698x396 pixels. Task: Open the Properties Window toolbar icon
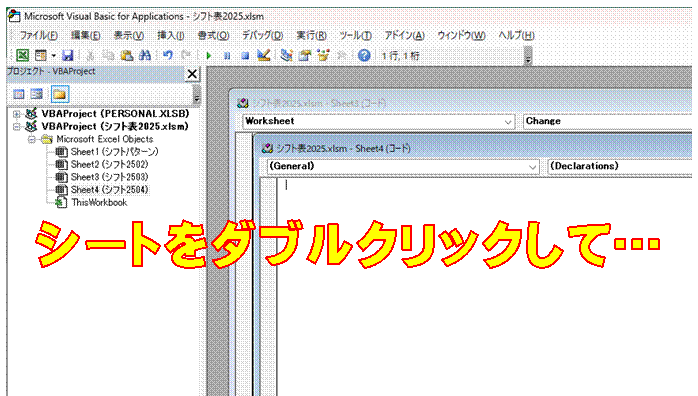tap(305, 56)
